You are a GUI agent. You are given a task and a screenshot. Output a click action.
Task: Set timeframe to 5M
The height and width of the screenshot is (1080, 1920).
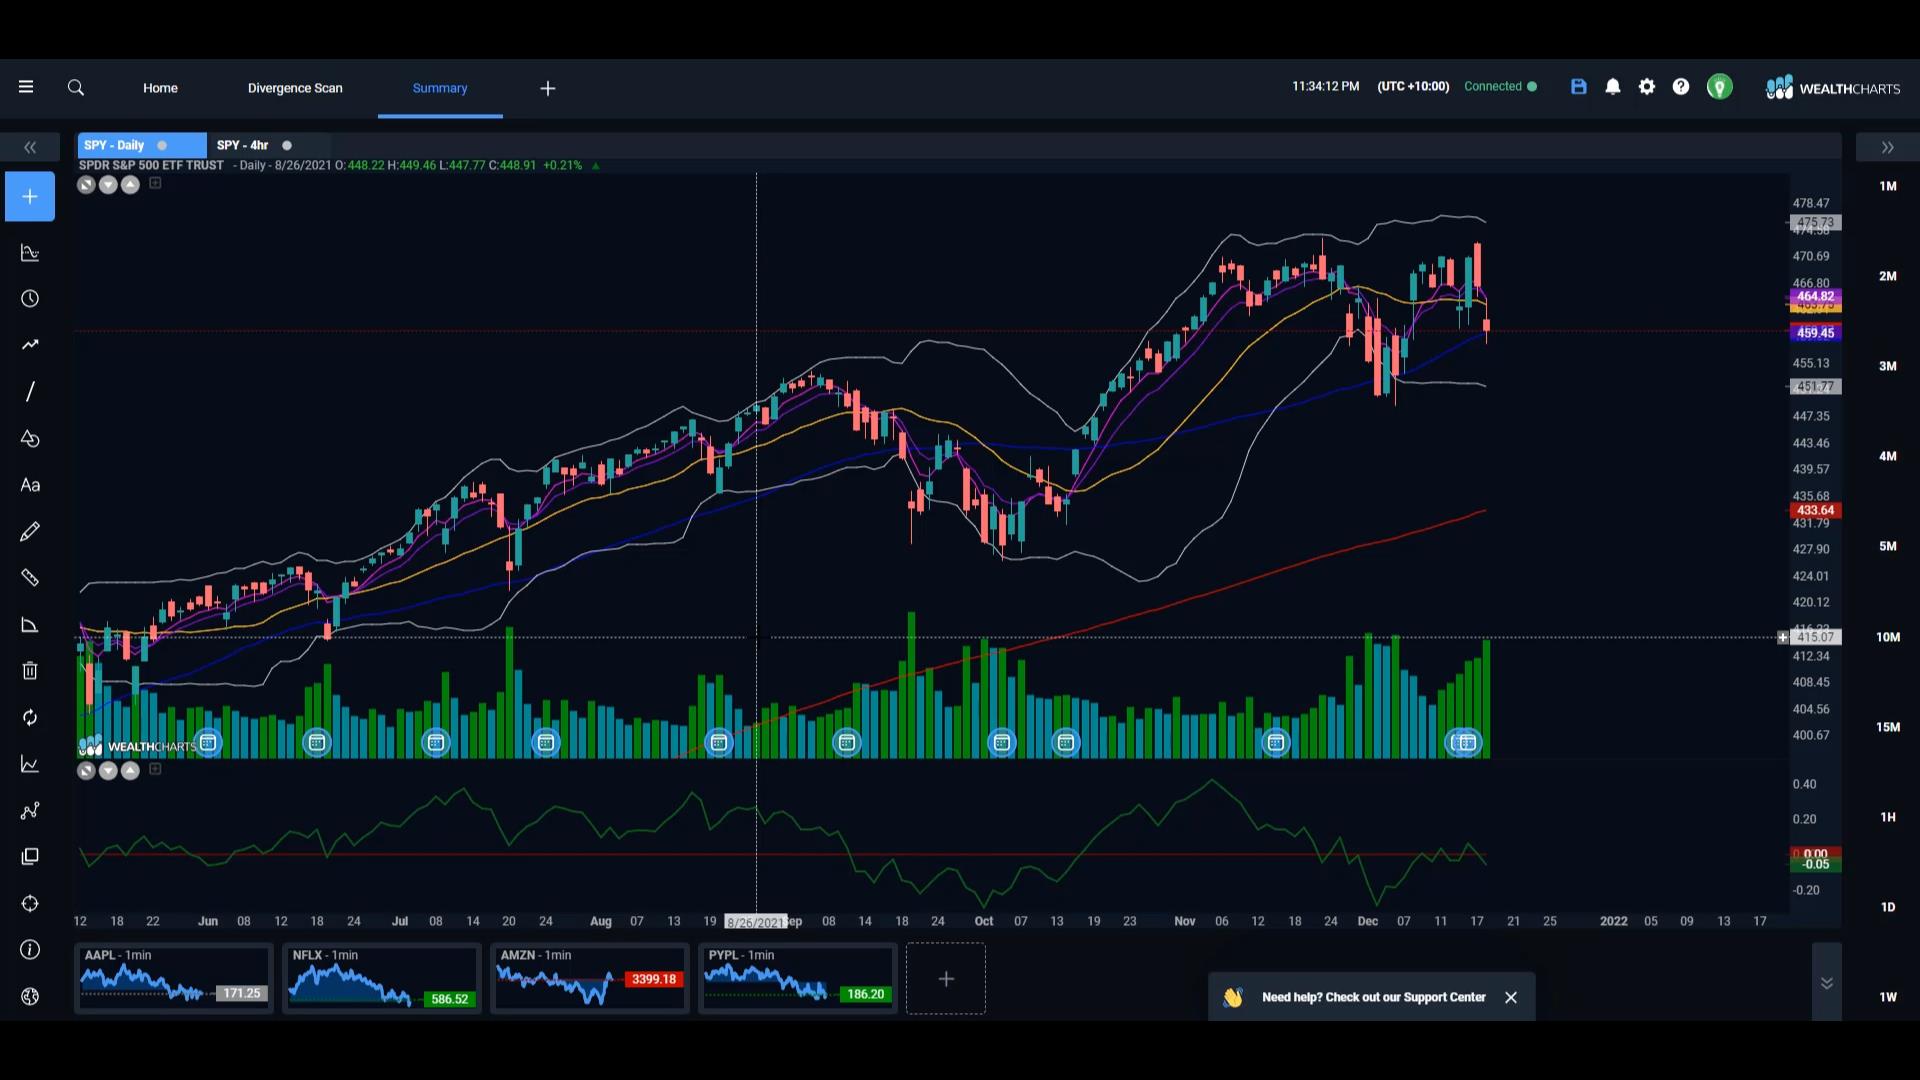coord(1888,546)
